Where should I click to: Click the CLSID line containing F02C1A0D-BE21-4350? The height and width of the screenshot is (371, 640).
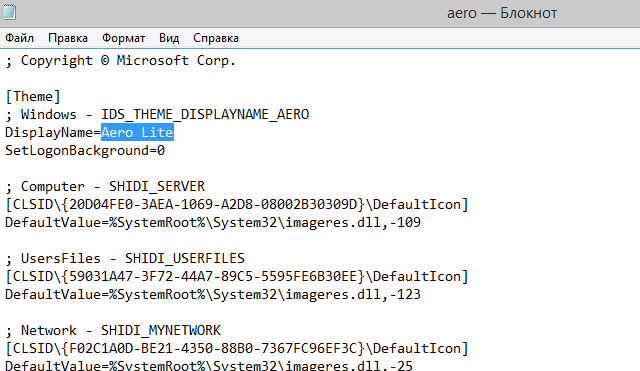[x=237, y=348]
